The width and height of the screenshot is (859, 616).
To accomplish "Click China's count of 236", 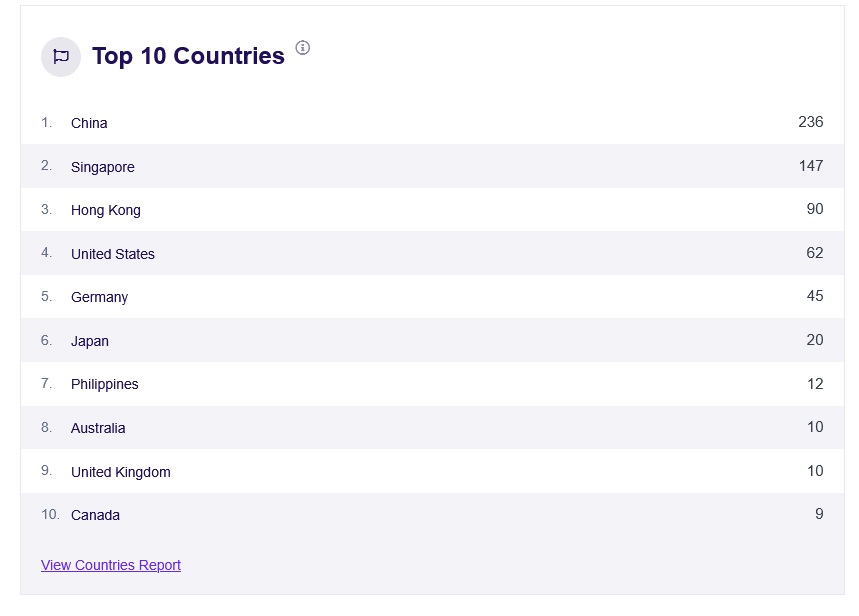I will pos(810,122).
